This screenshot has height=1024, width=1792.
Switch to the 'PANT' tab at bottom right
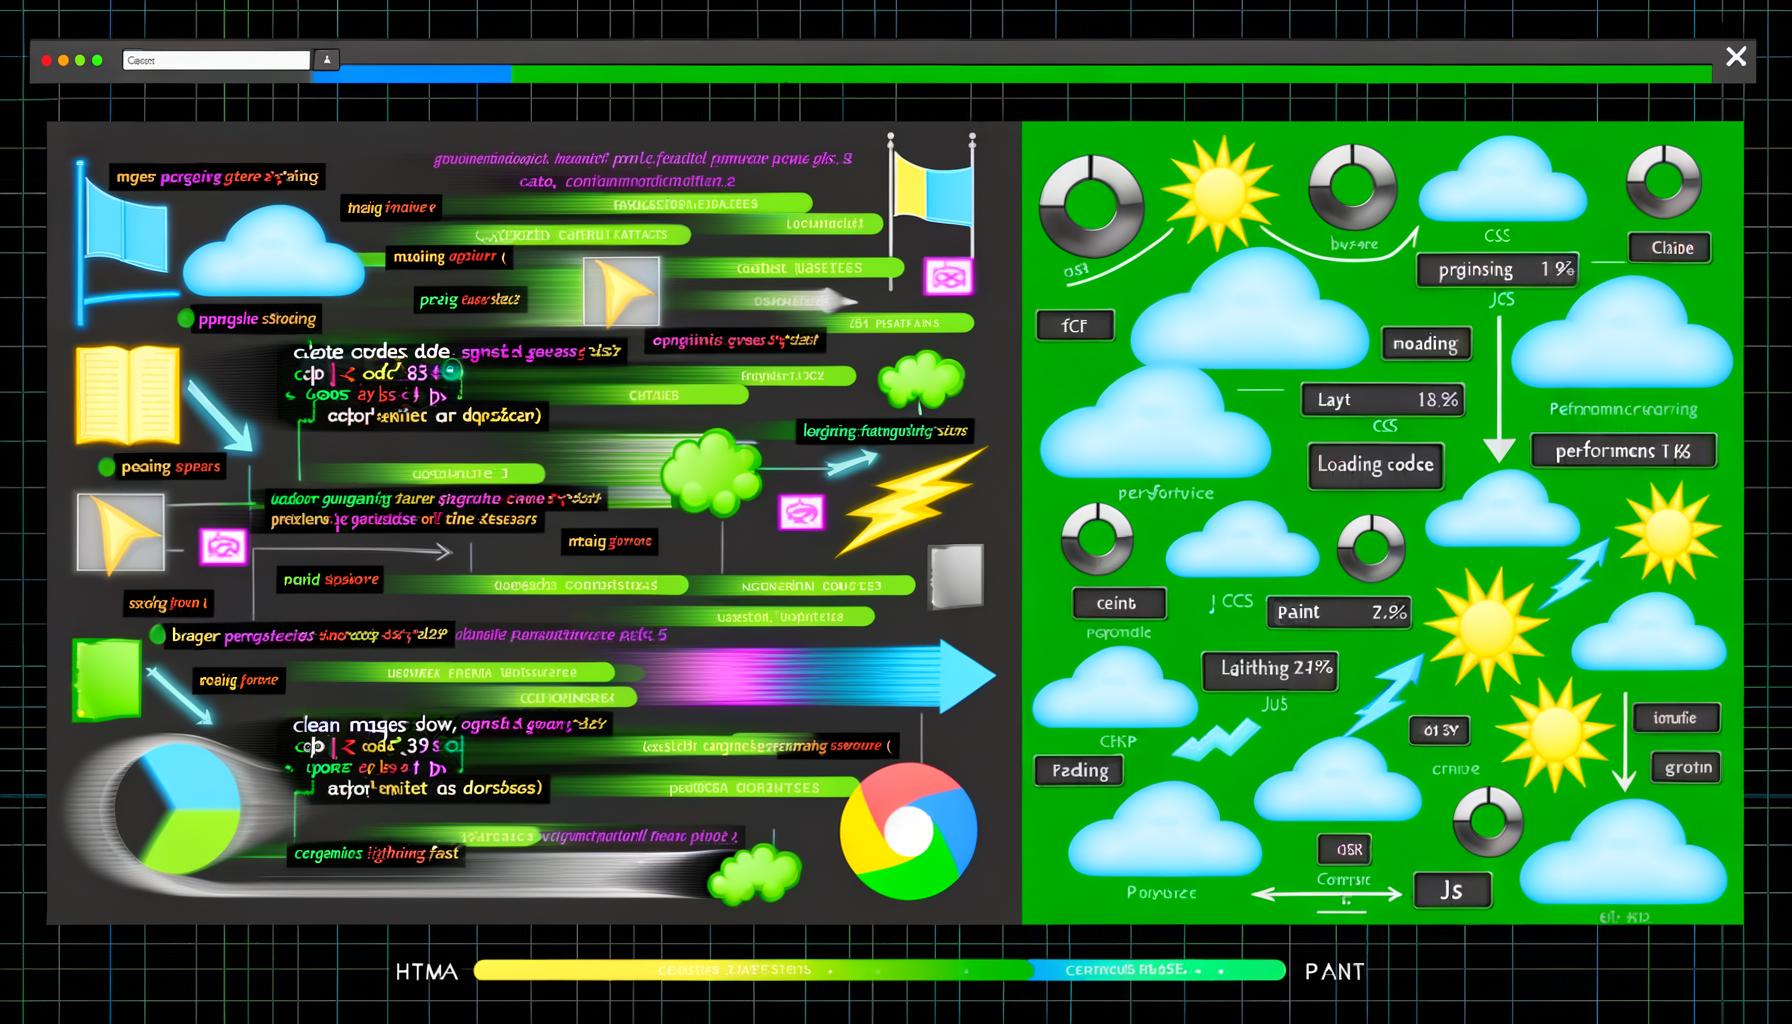tap(1334, 971)
